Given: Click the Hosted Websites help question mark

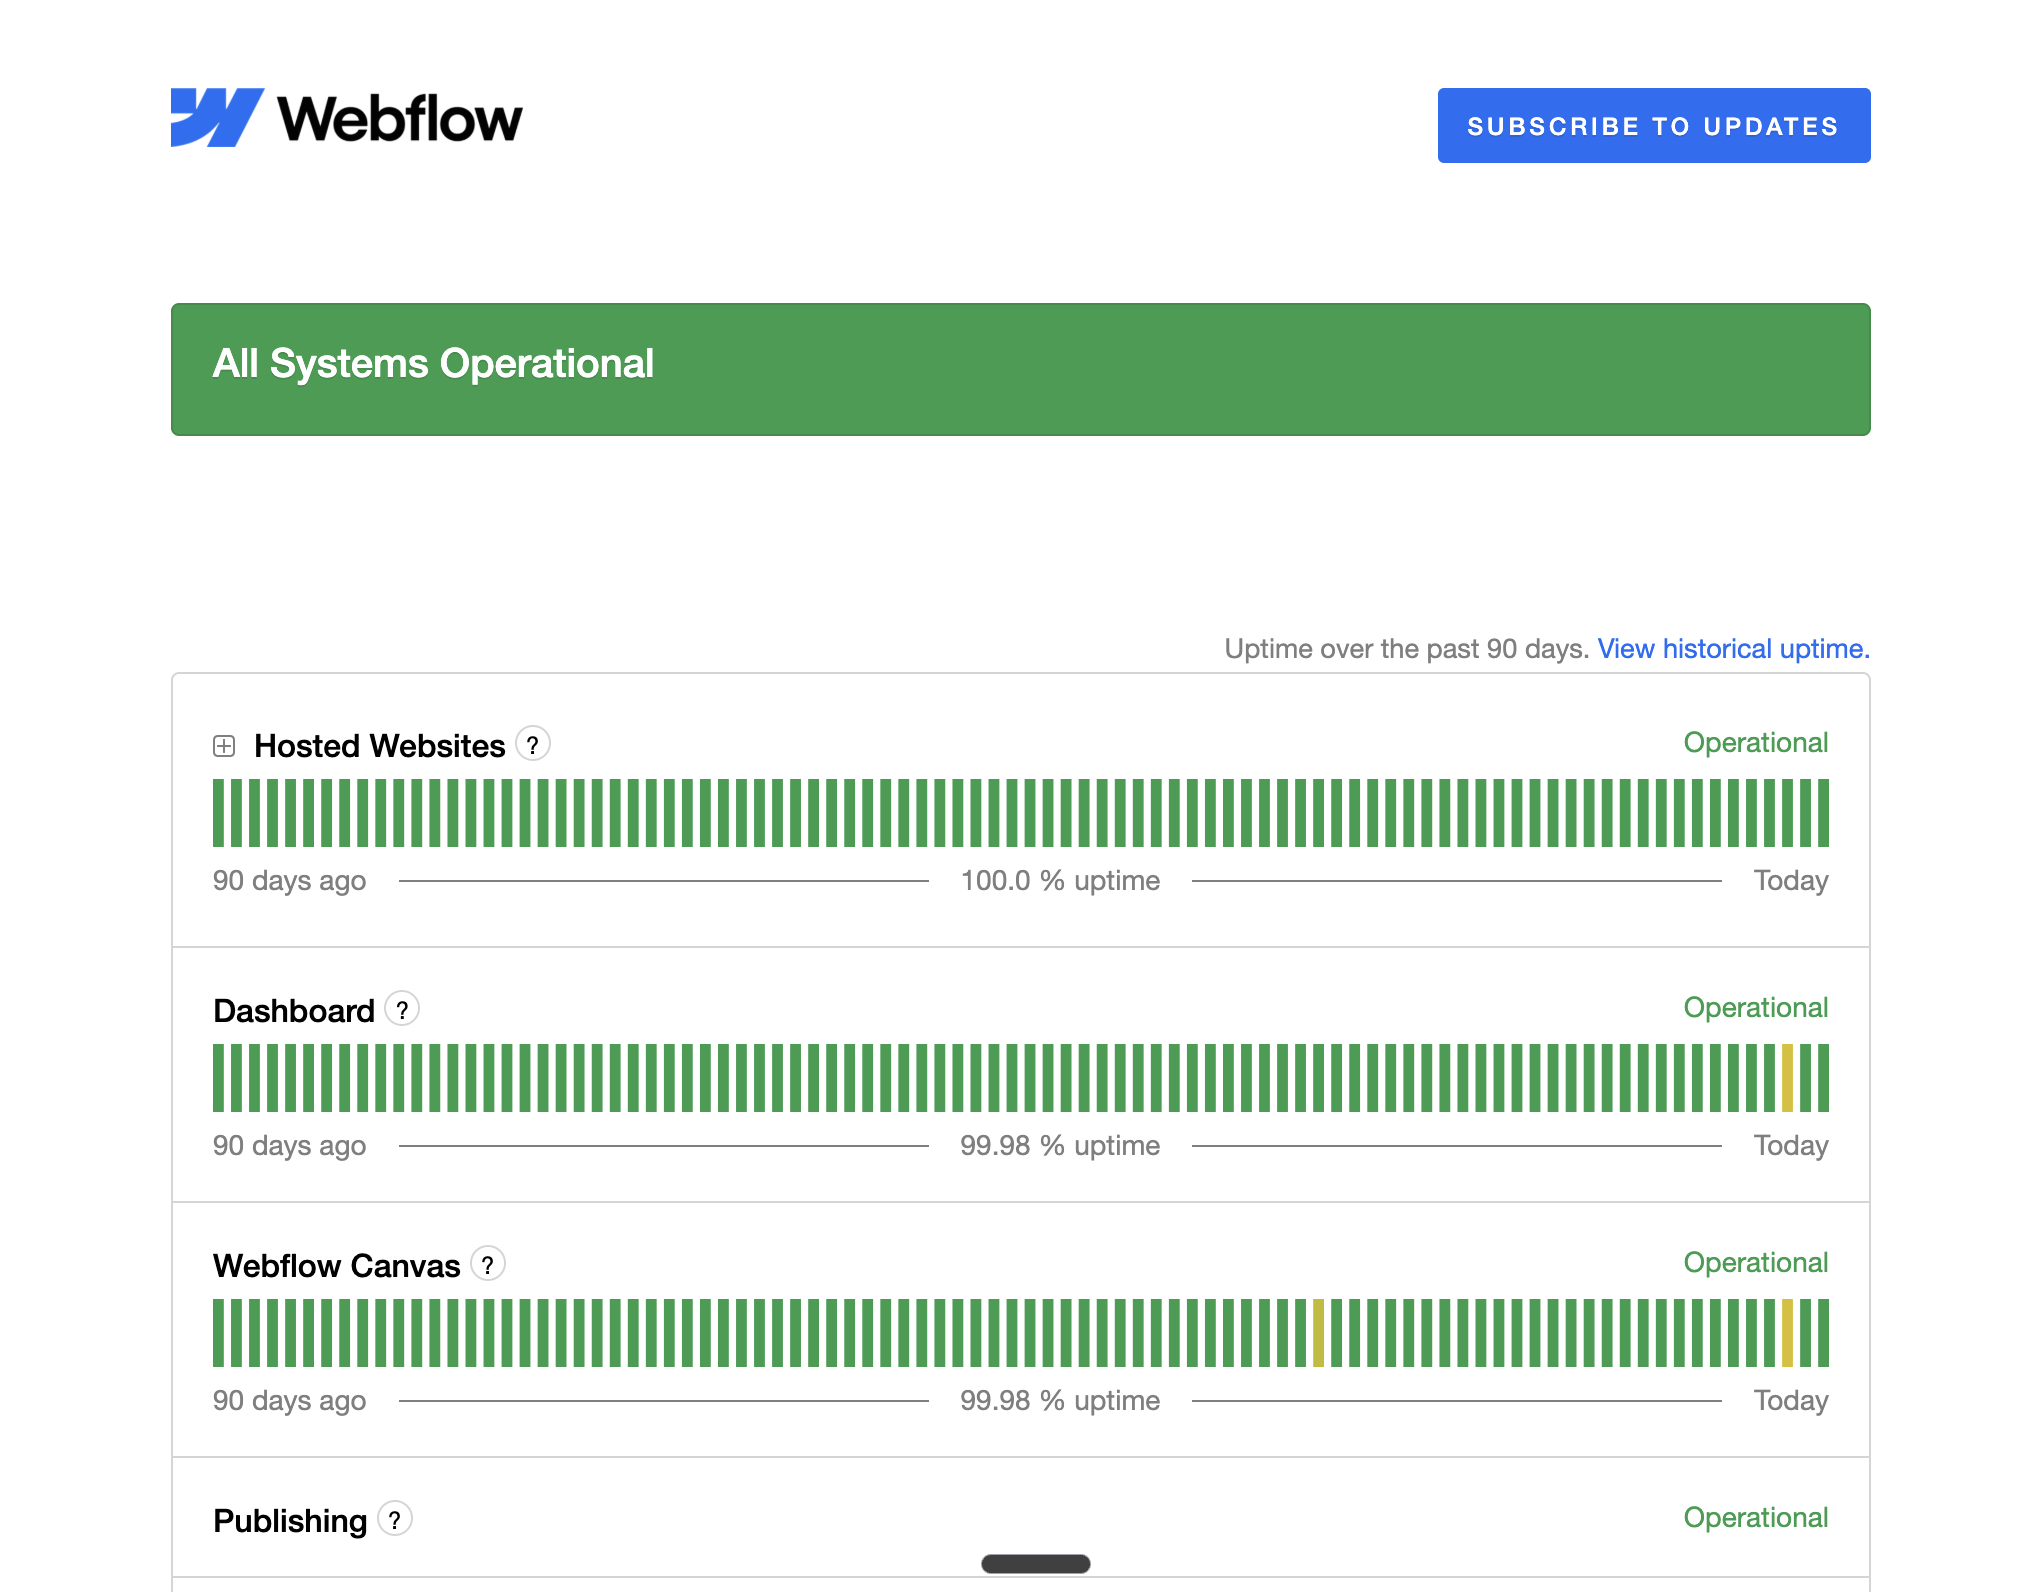Looking at the screenshot, I should (x=533, y=745).
